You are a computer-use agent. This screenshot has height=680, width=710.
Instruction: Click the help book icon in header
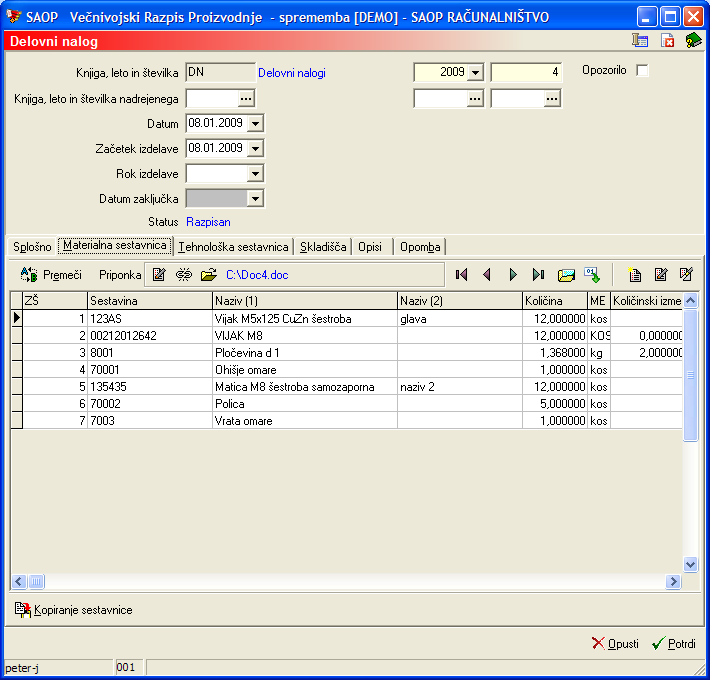693,41
